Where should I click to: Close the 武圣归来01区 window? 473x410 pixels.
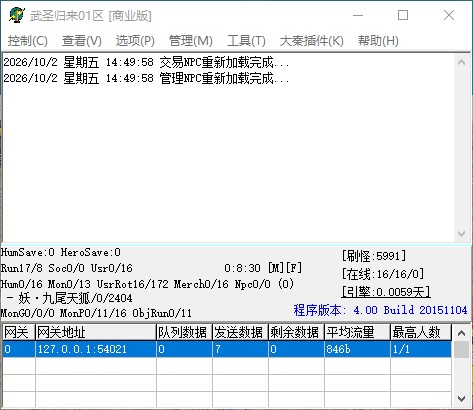point(449,15)
